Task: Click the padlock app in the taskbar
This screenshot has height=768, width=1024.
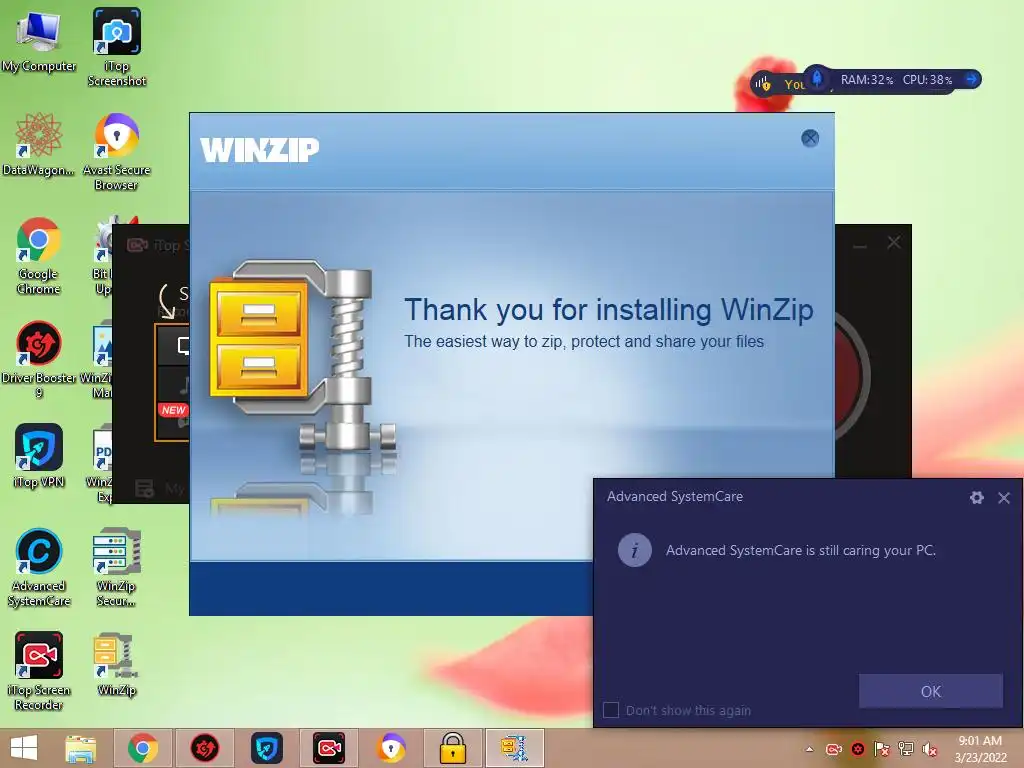Action: point(453,748)
